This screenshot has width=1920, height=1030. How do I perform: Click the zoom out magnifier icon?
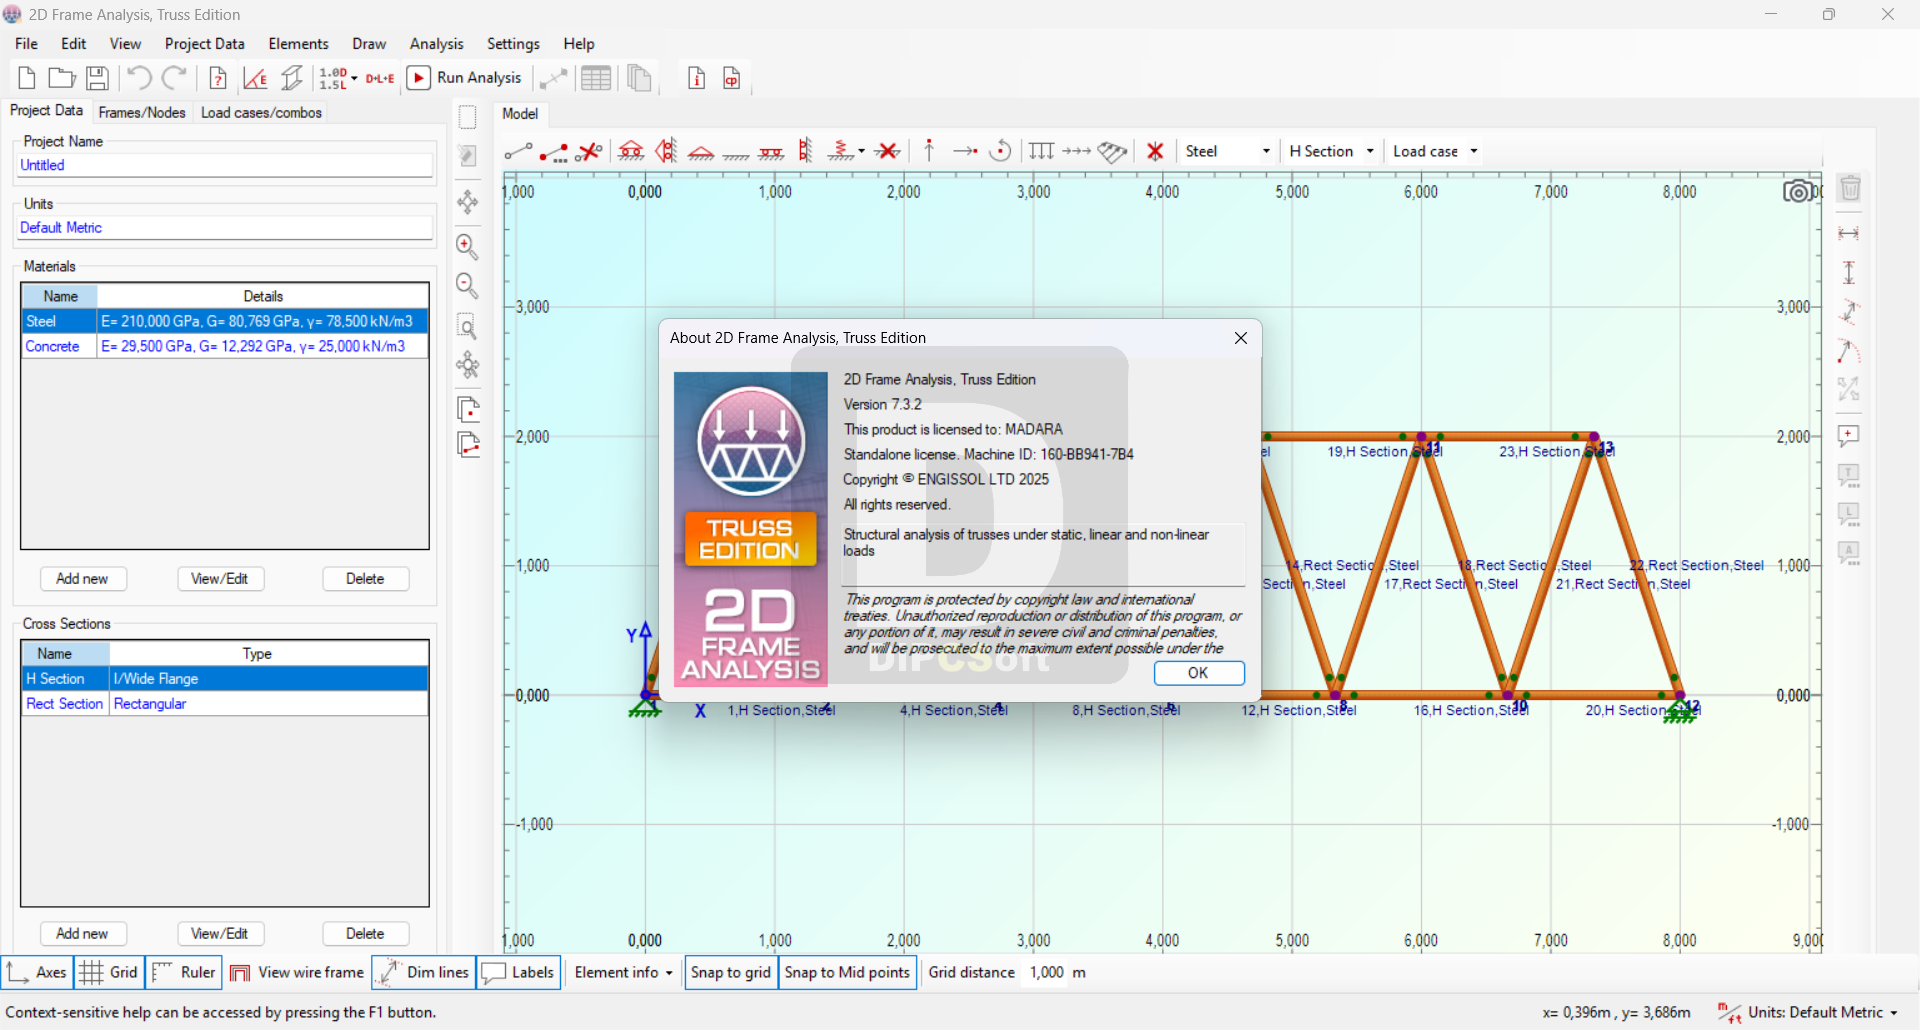467,286
